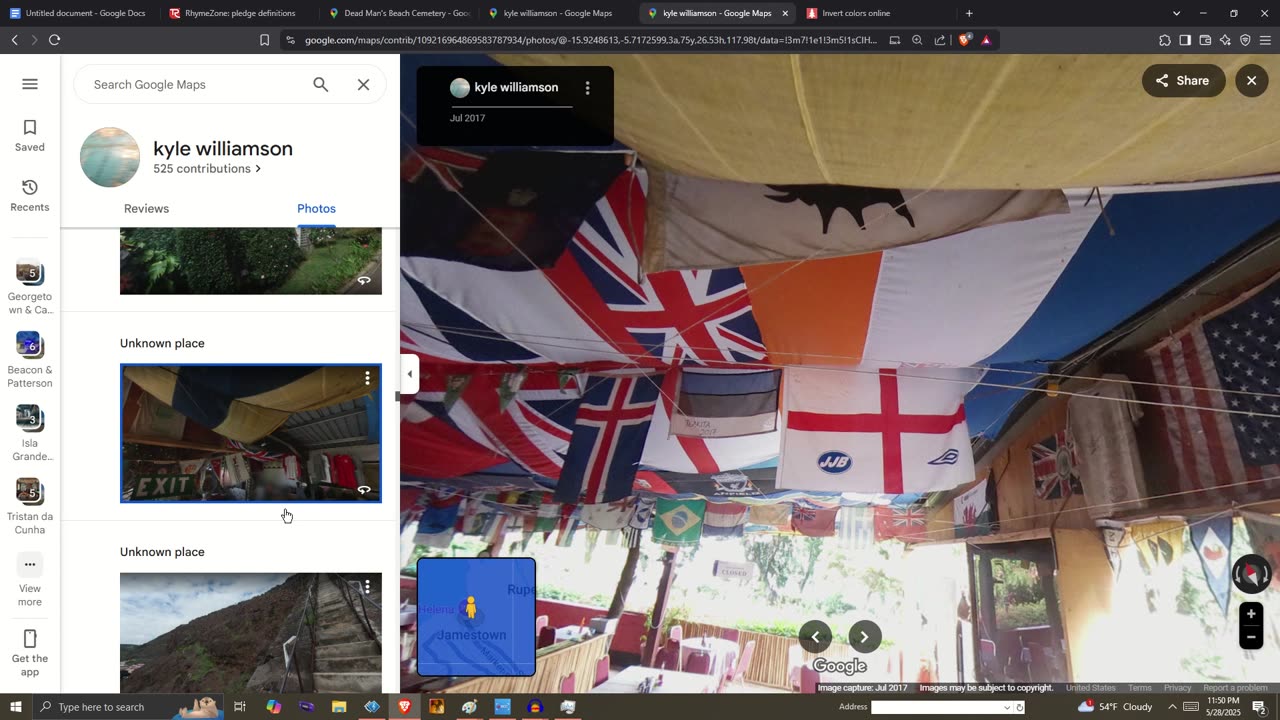Close the active kyle williamson tab
Image resolution: width=1280 pixels, height=720 pixels.
785,13
